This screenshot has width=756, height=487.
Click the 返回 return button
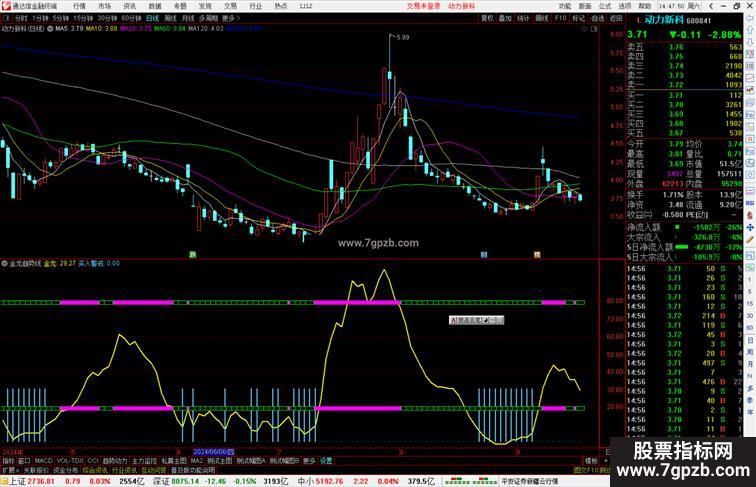pos(616,18)
